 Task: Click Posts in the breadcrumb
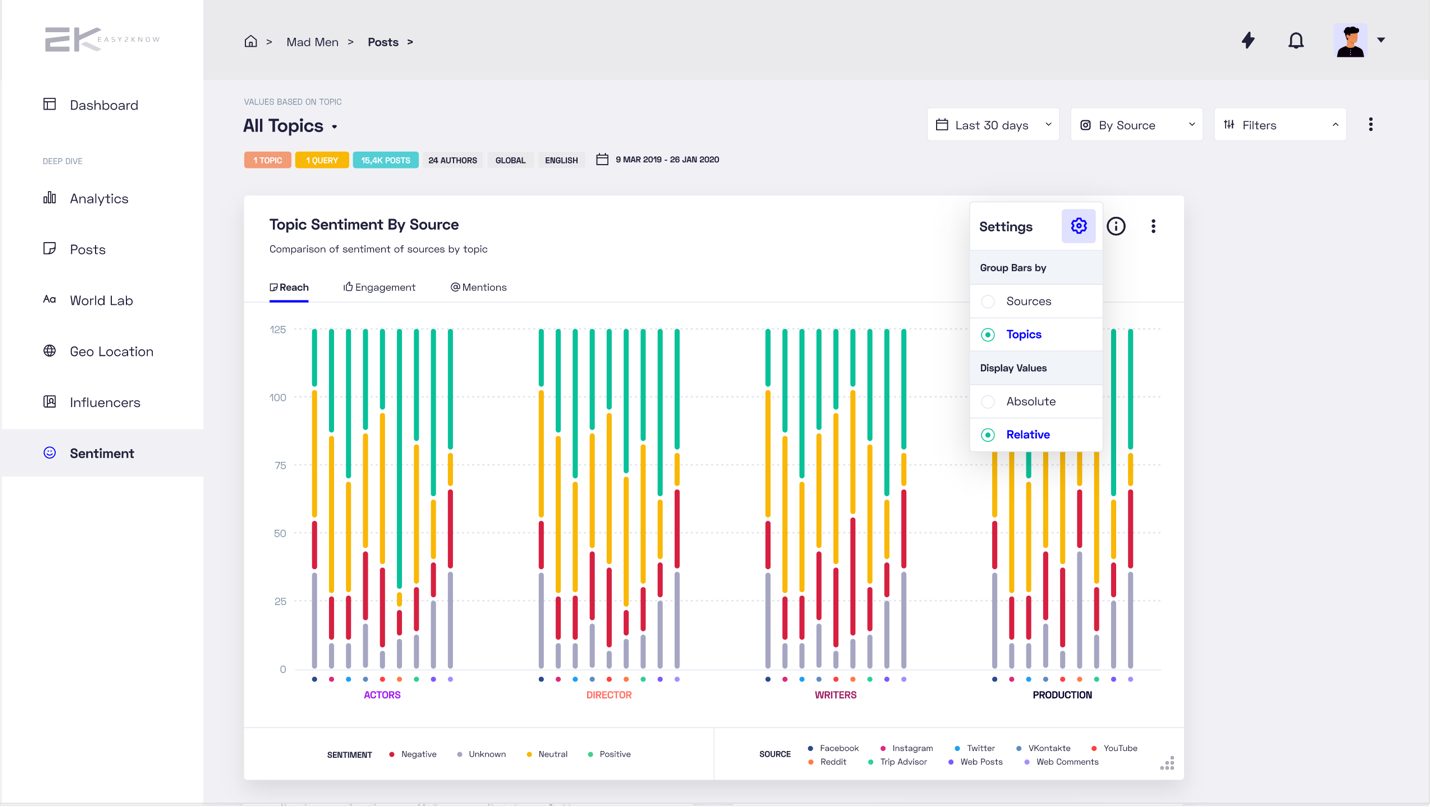[383, 42]
